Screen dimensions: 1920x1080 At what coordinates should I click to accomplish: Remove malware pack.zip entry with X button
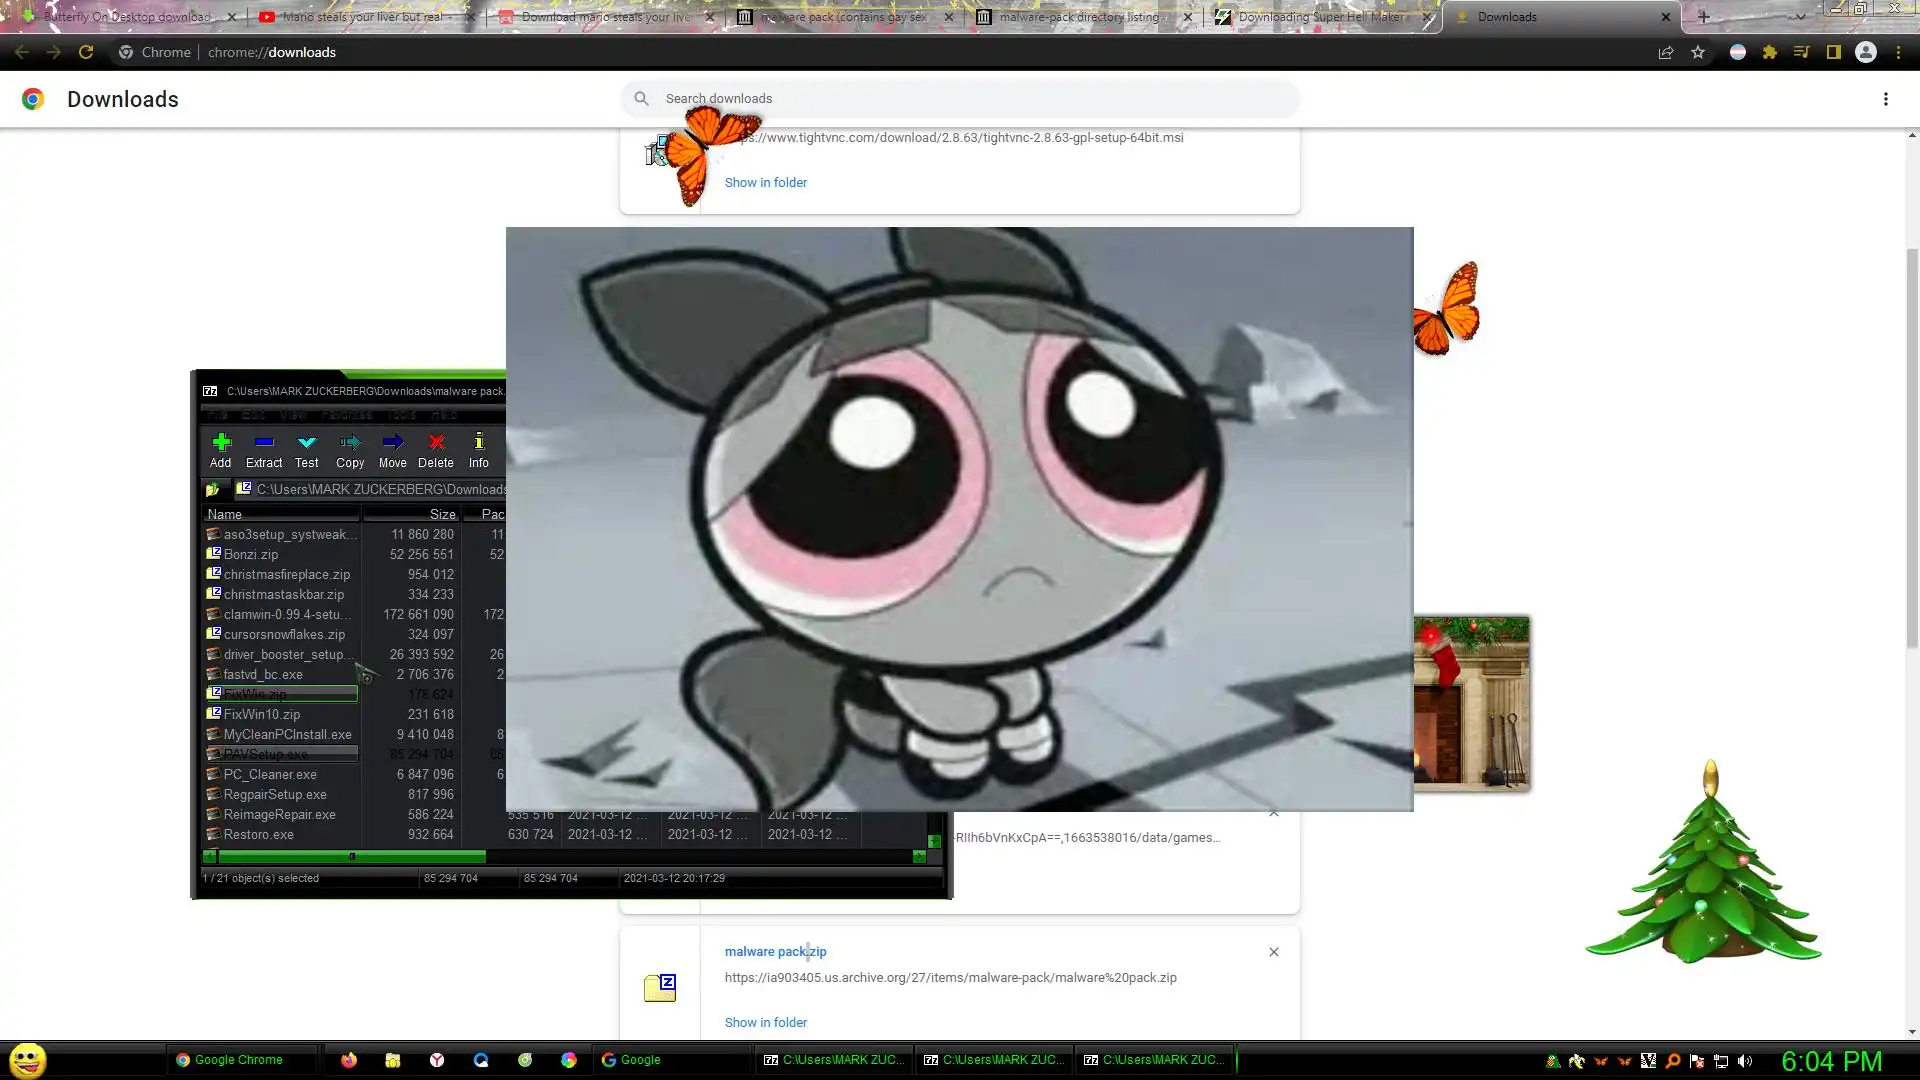pyautogui.click(x=1273, y=952)
